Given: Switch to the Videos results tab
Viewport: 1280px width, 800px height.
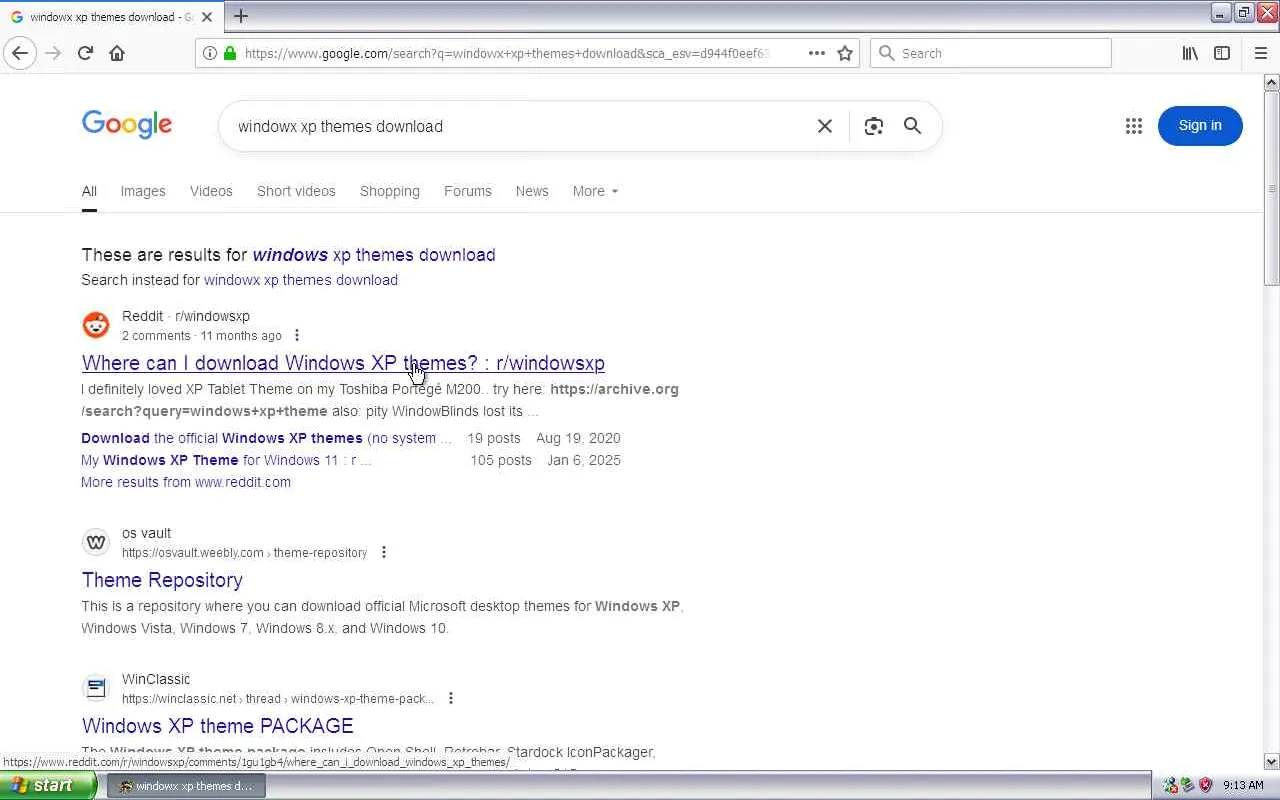Looking at the screenshot, I should [x=211, y=191].
